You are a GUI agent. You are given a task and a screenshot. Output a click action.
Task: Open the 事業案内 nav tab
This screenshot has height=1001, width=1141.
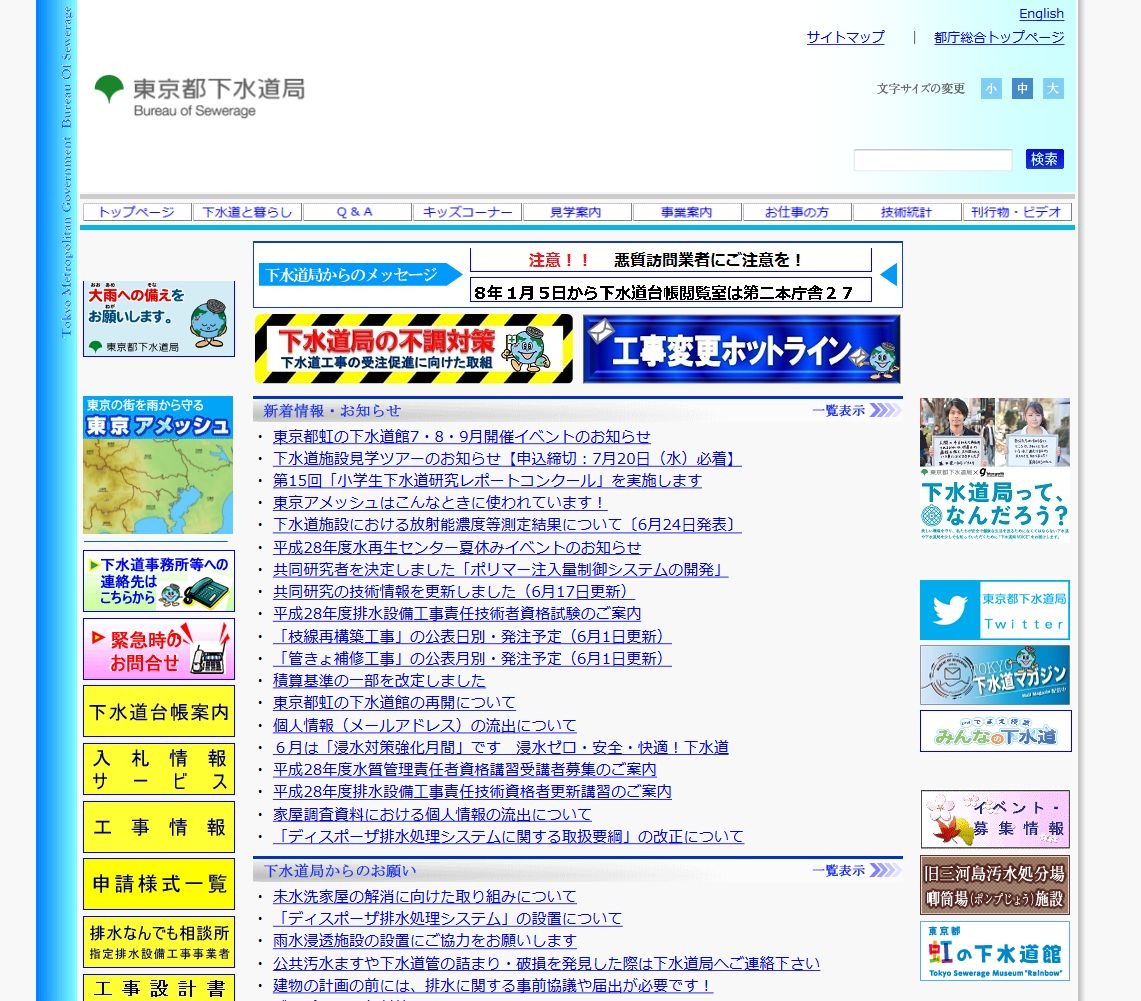pyautogui.click(x=687, y=212)
